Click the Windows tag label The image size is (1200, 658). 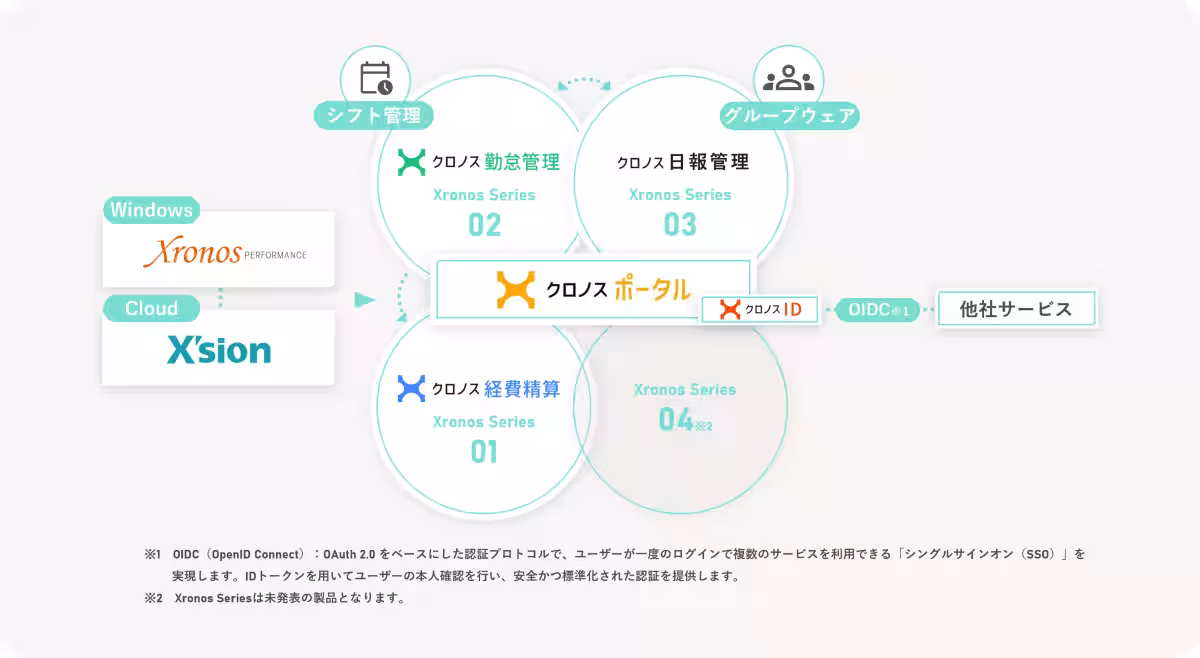pos(151,210)
